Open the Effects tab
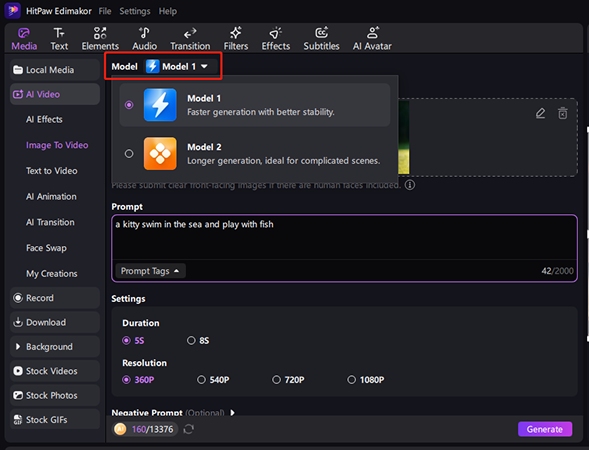The image size is (589, 450). point(275,38)
